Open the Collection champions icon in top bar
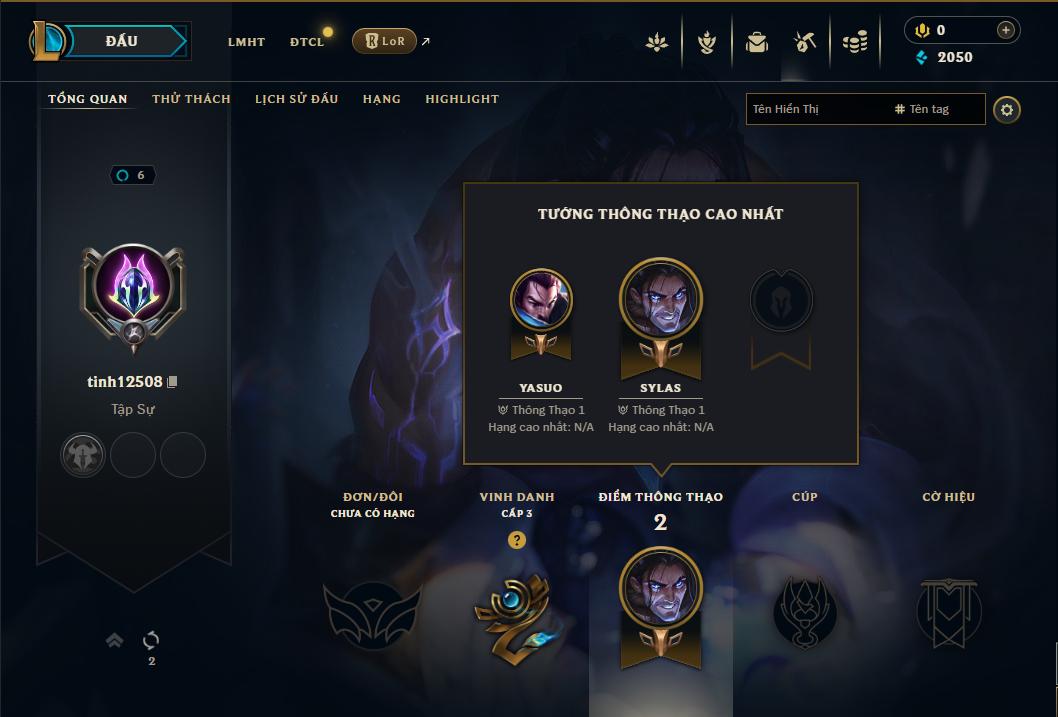This screenshot has height=717, width=1058. click(x=657, y=42)
